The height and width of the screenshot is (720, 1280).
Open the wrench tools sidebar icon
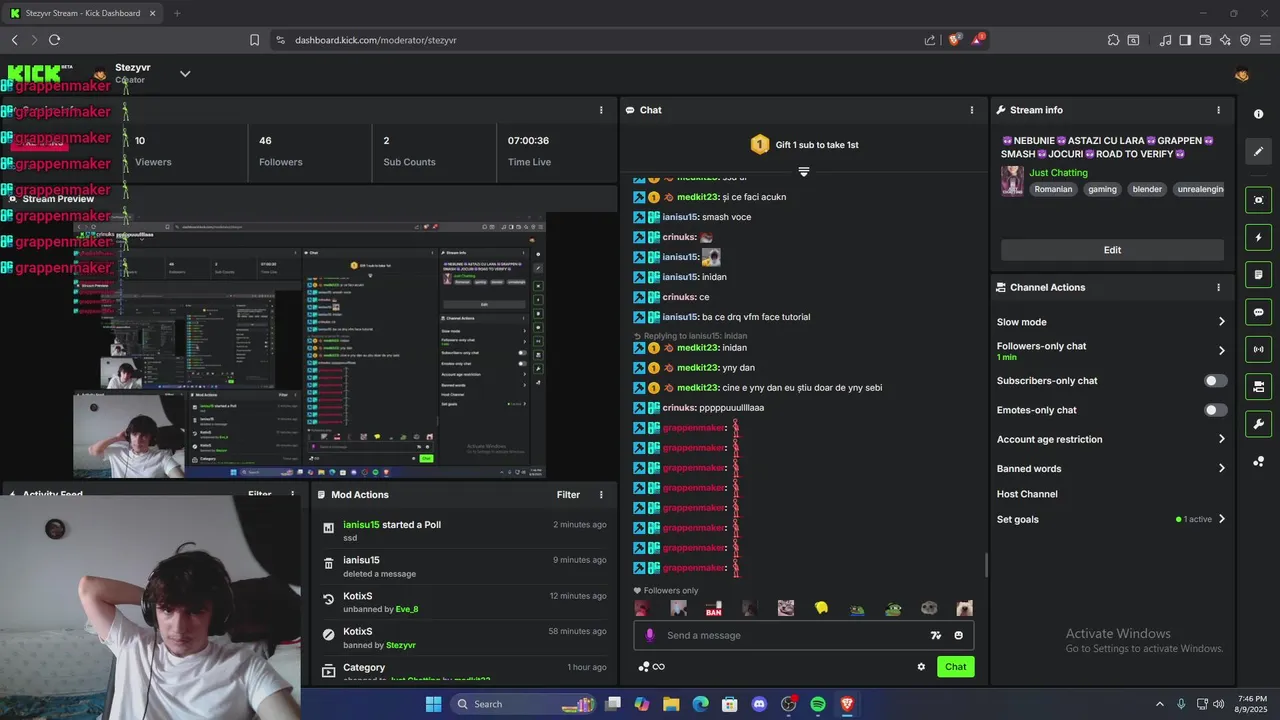coord(1258,424)
